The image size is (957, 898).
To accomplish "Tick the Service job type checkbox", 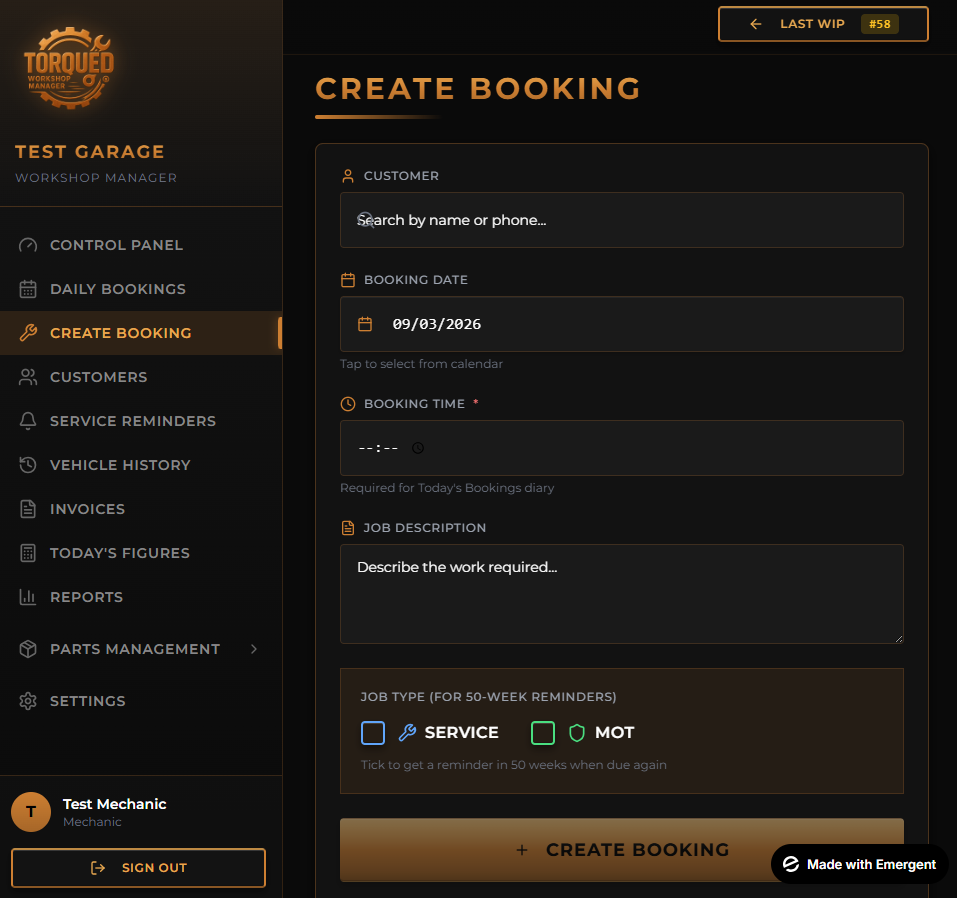I will pos(373,733).
